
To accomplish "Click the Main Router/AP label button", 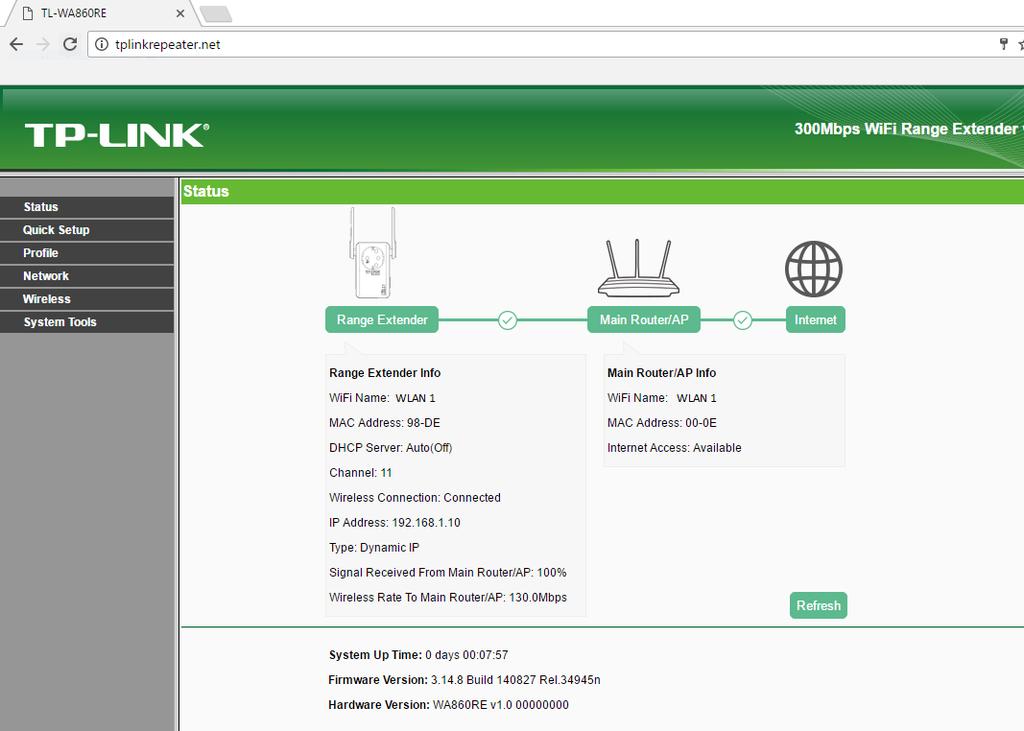I will (x=644, y=319).
